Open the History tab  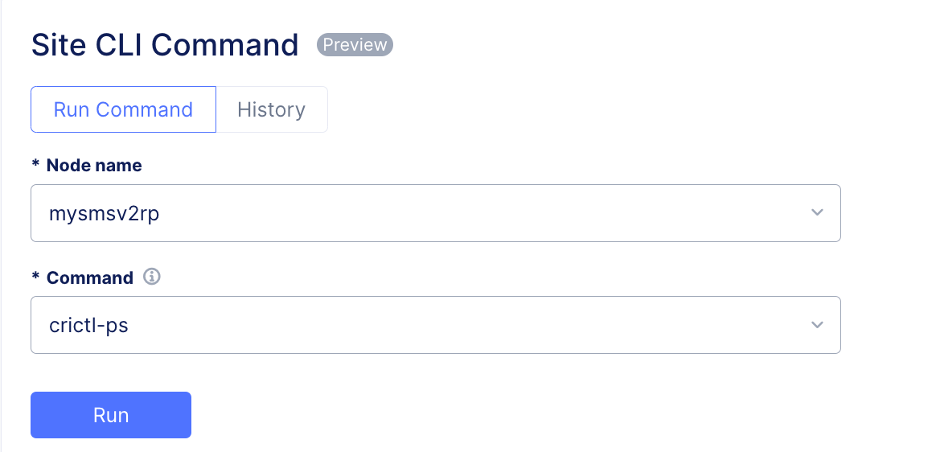click(x=271, y=110)
